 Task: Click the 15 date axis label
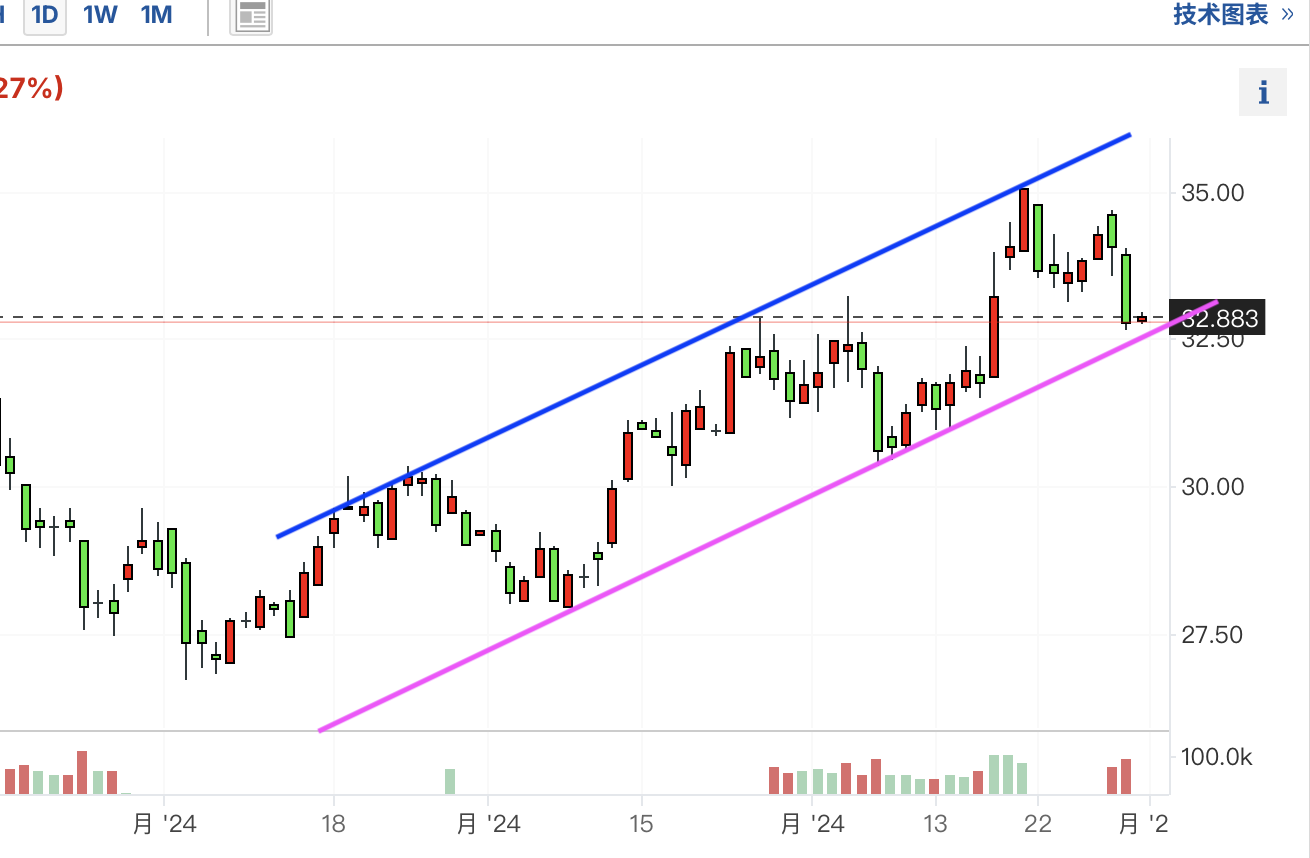tap(641, 824)
